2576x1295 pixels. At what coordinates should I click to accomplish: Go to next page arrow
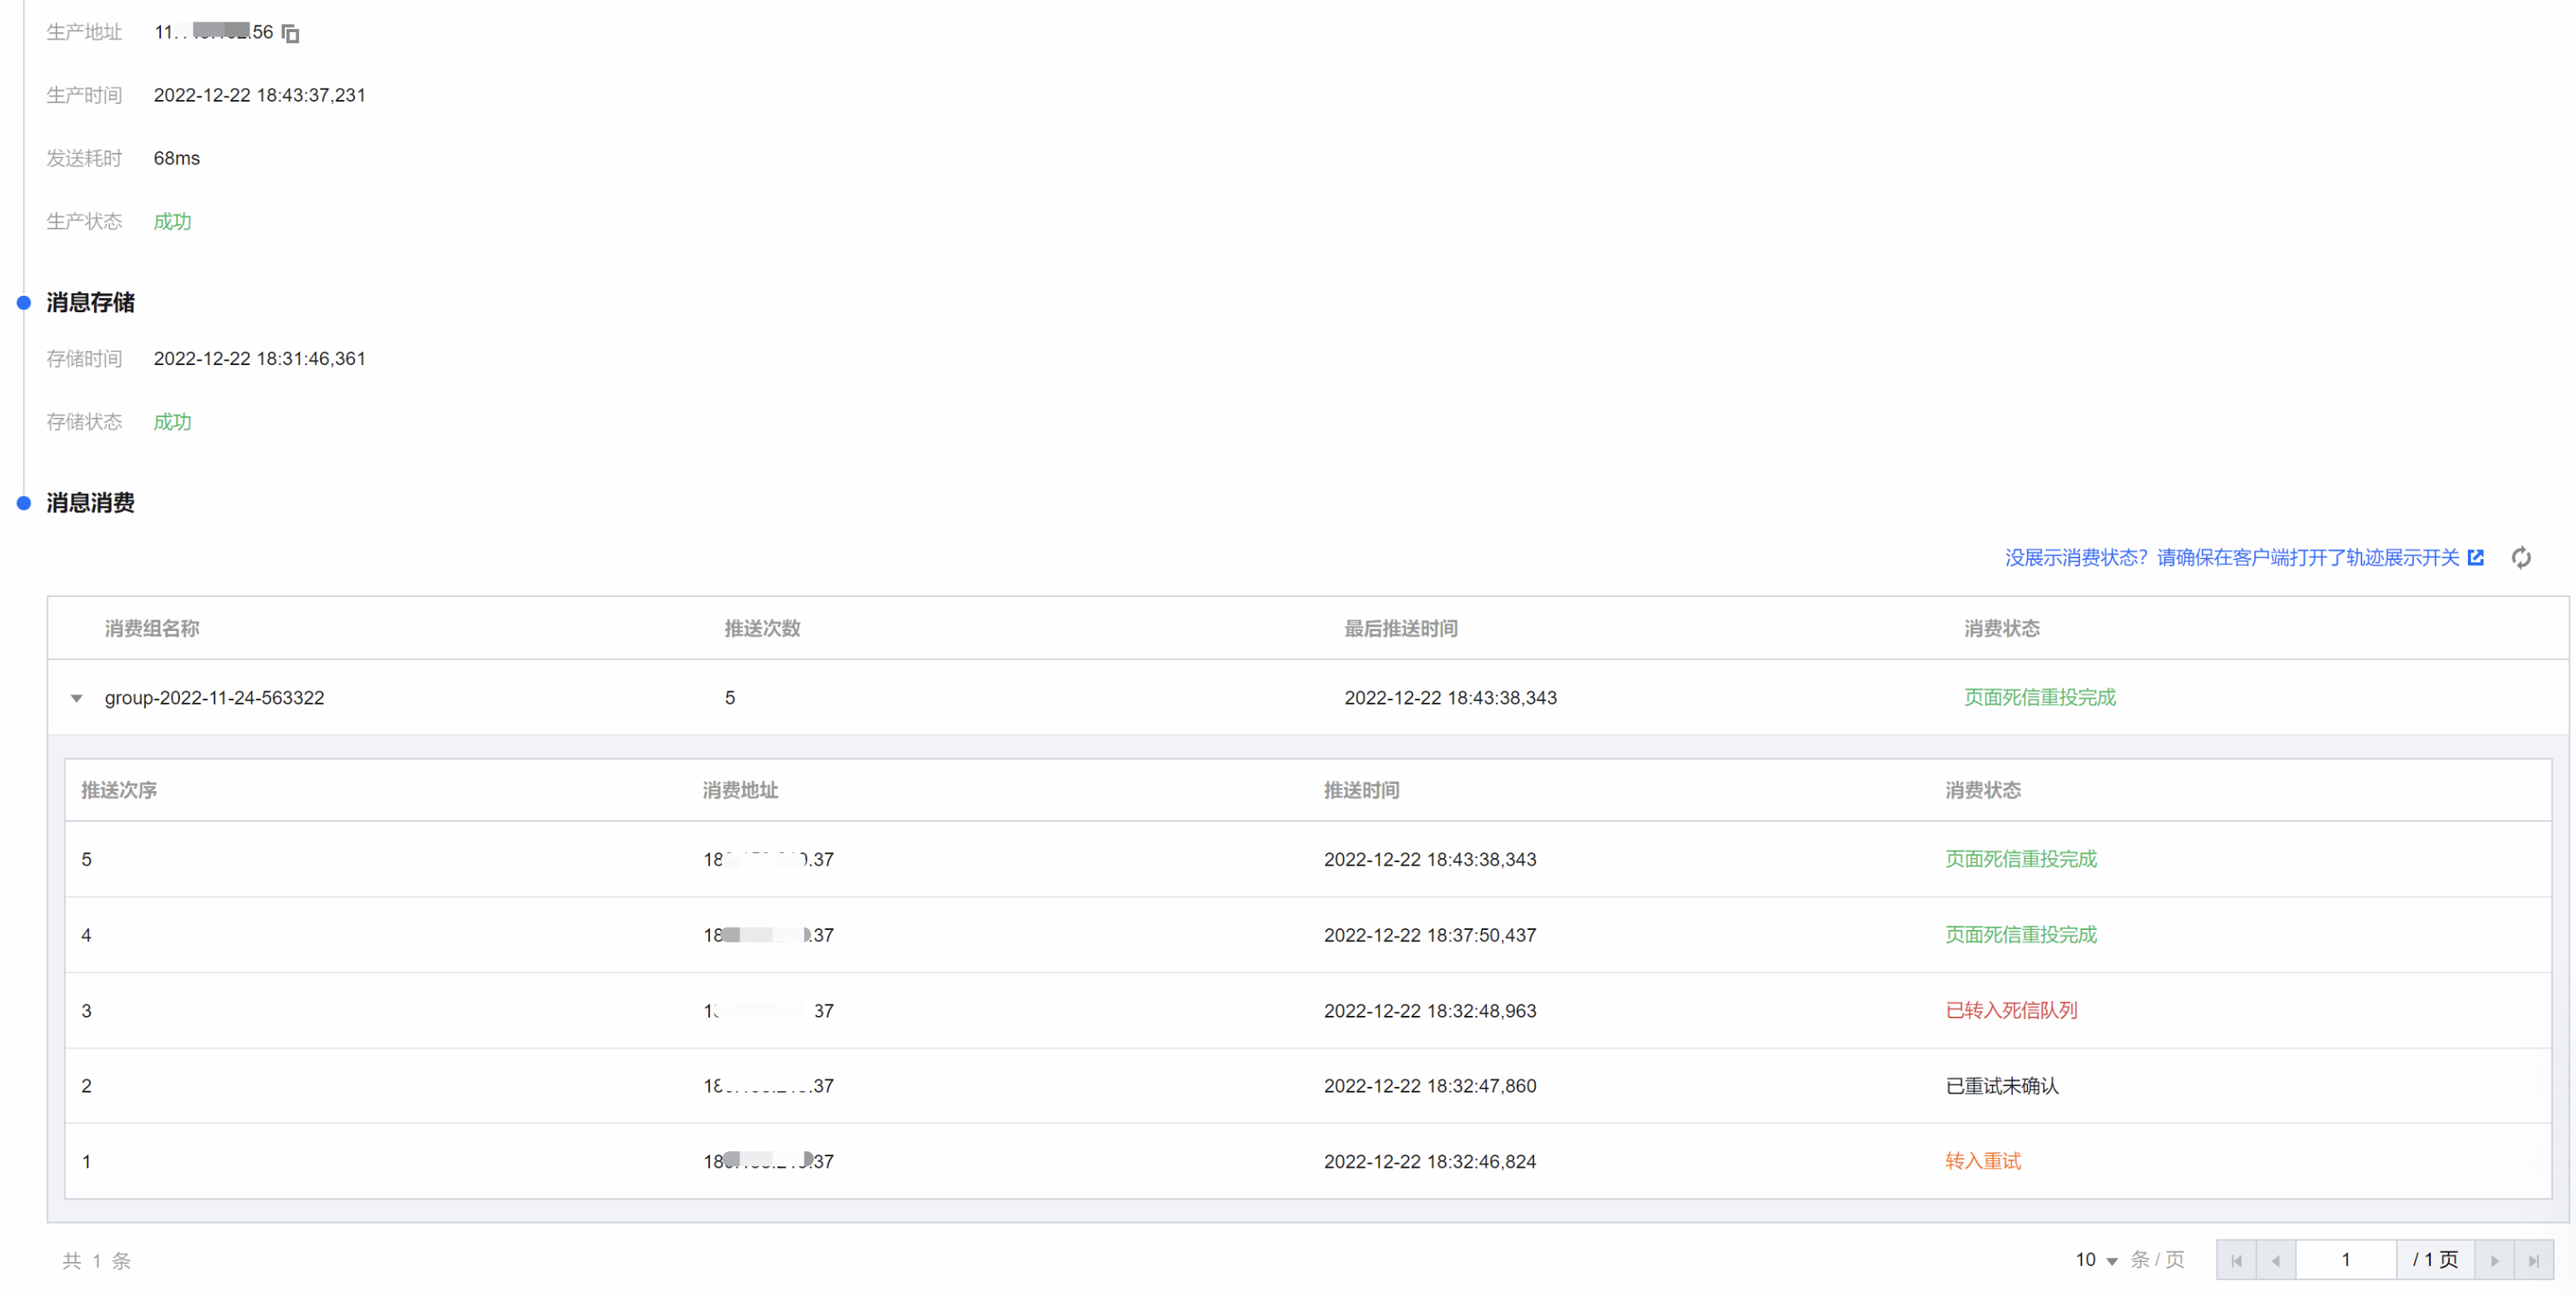[x=2494, y=1260]
